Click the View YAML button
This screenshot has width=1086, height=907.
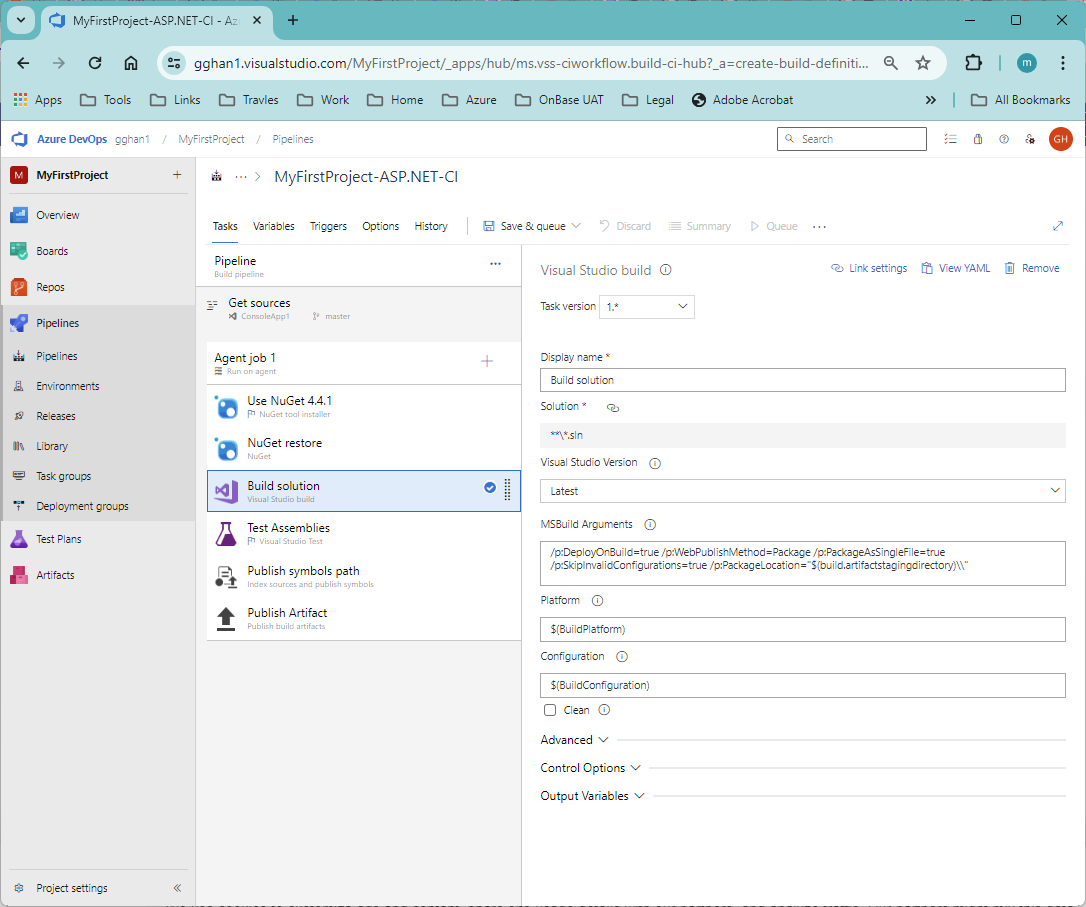click(x=956, y=268)
